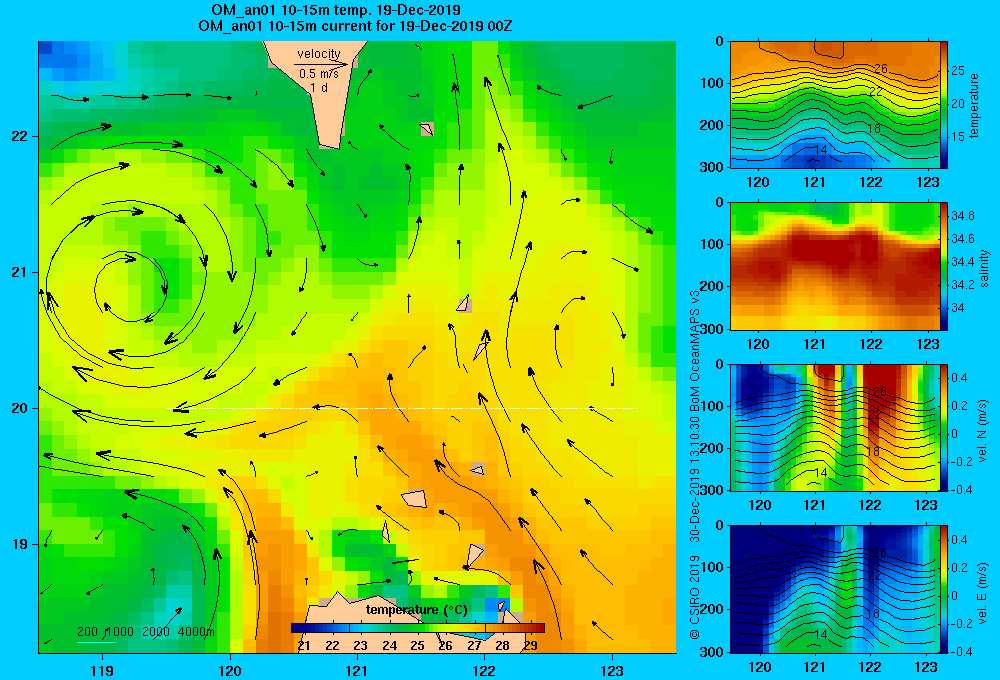
Task: Click the "temperature (°C)" color bar label
Action: click(x=416, y=610)
